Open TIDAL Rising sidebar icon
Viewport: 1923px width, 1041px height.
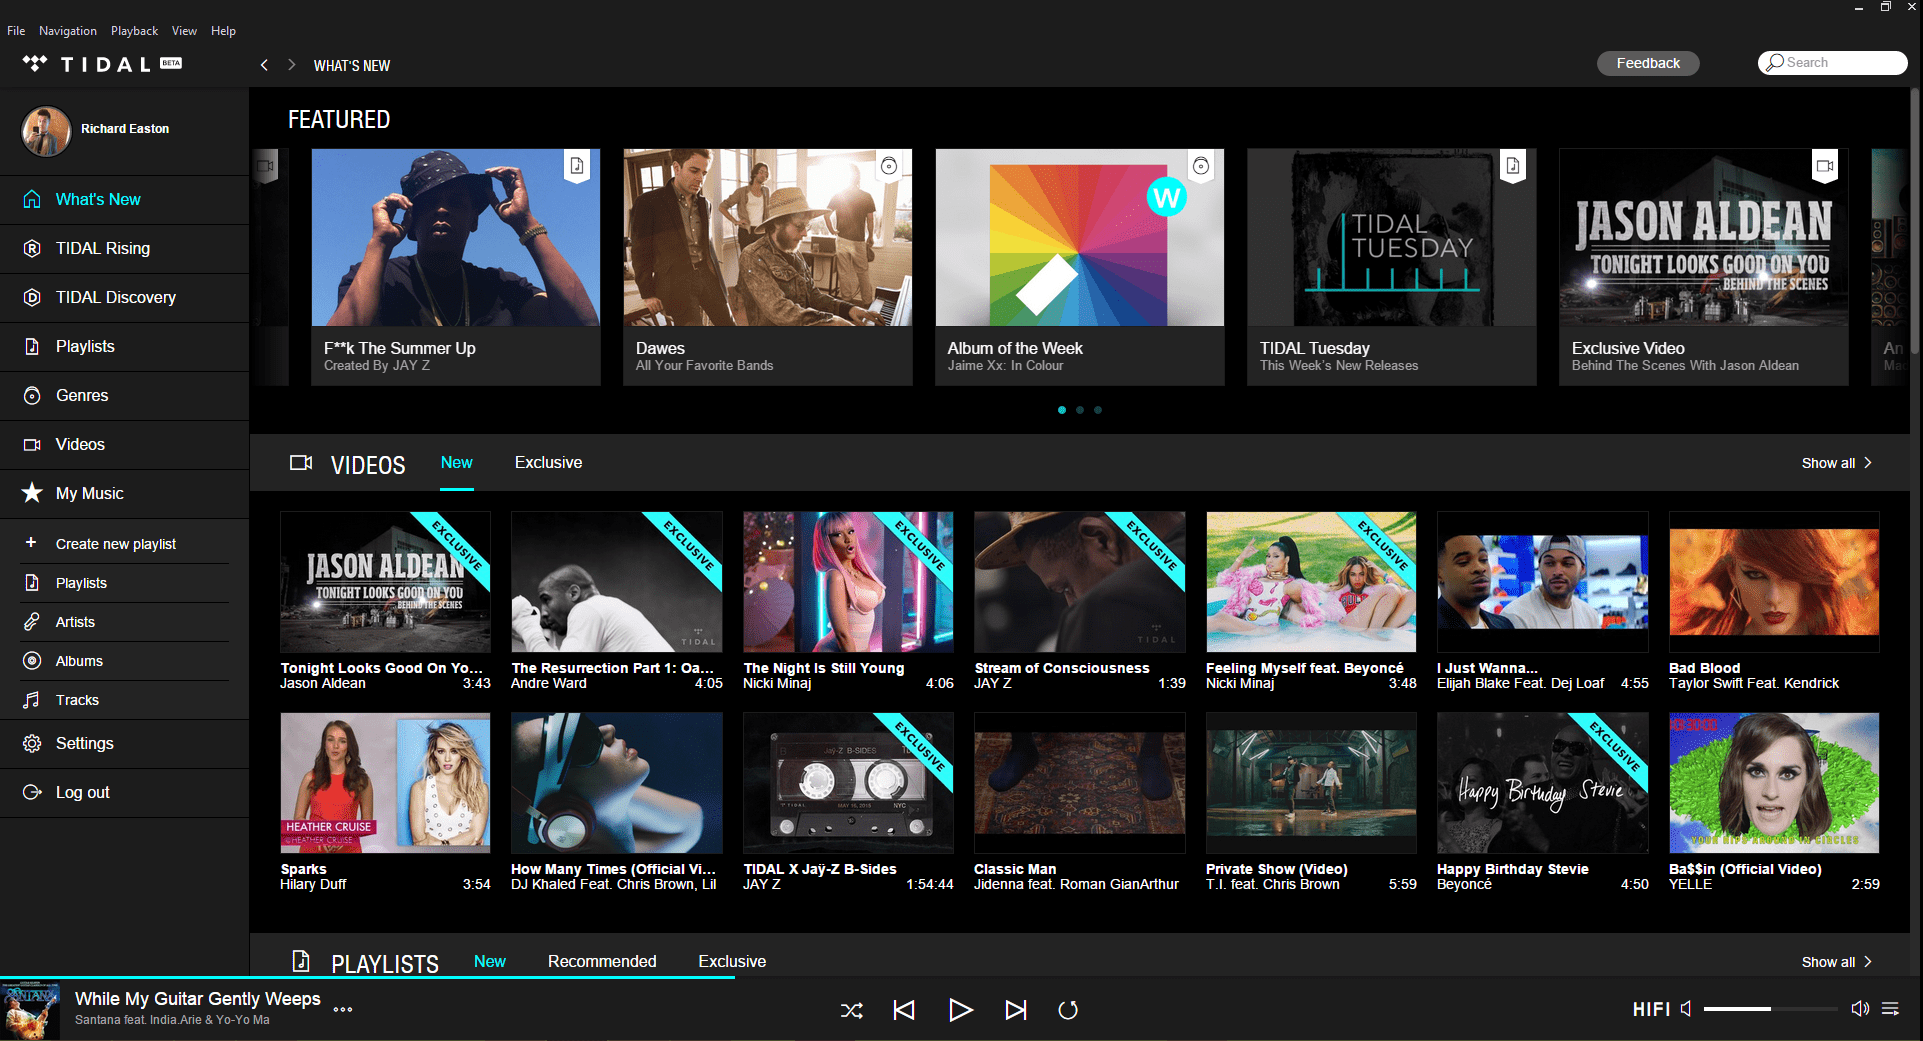pos(32,248)
